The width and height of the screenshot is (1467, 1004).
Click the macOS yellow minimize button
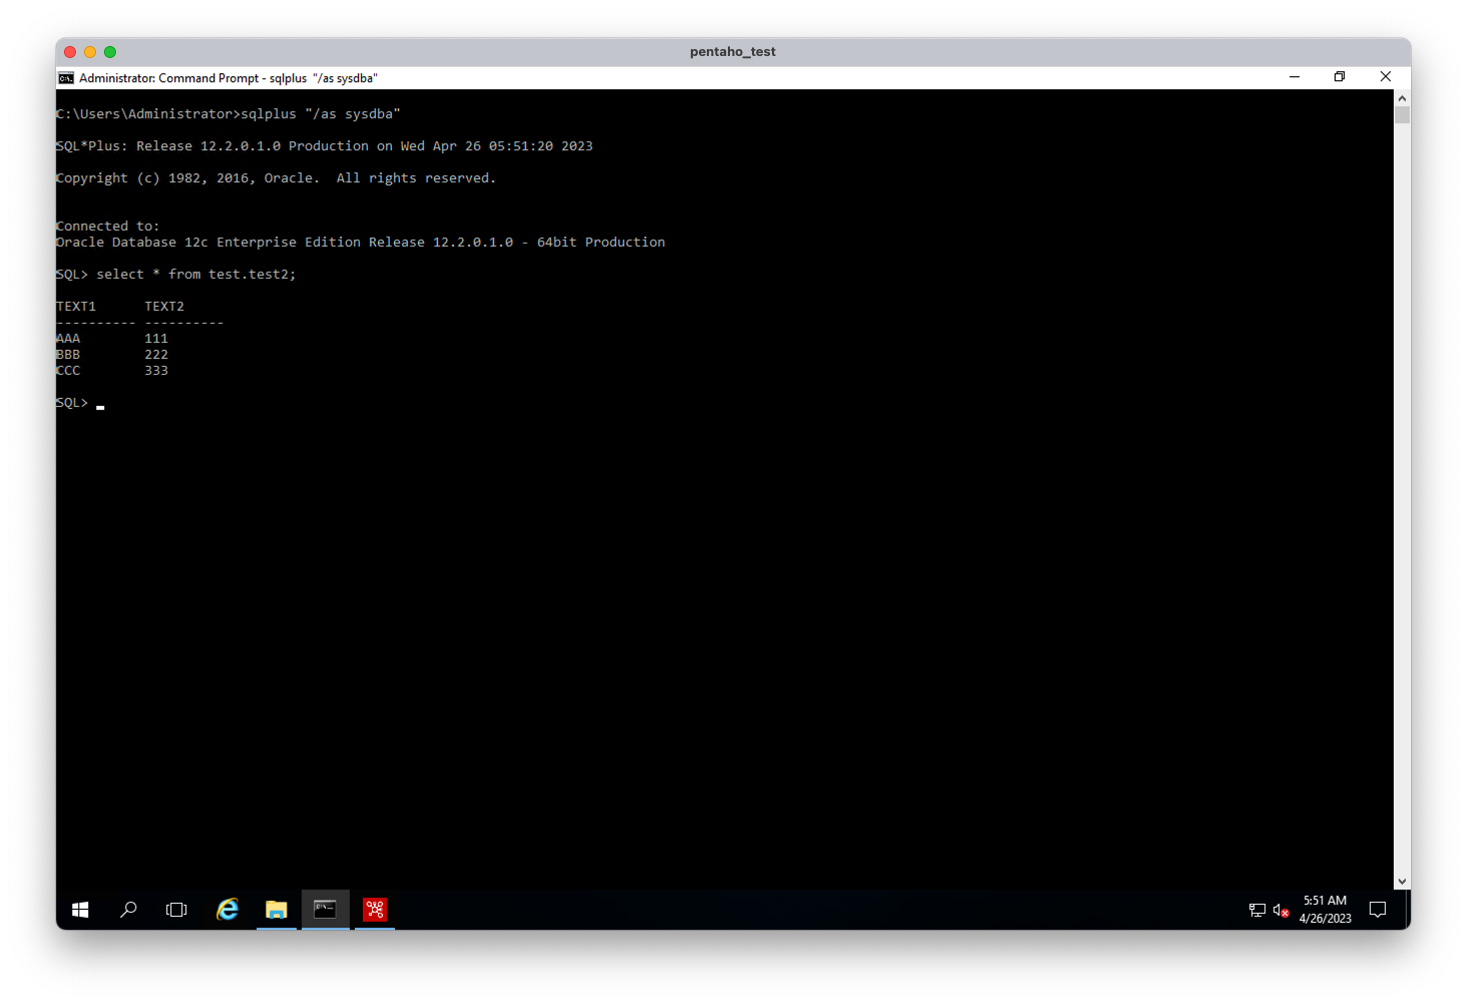(x=90, y=52)
